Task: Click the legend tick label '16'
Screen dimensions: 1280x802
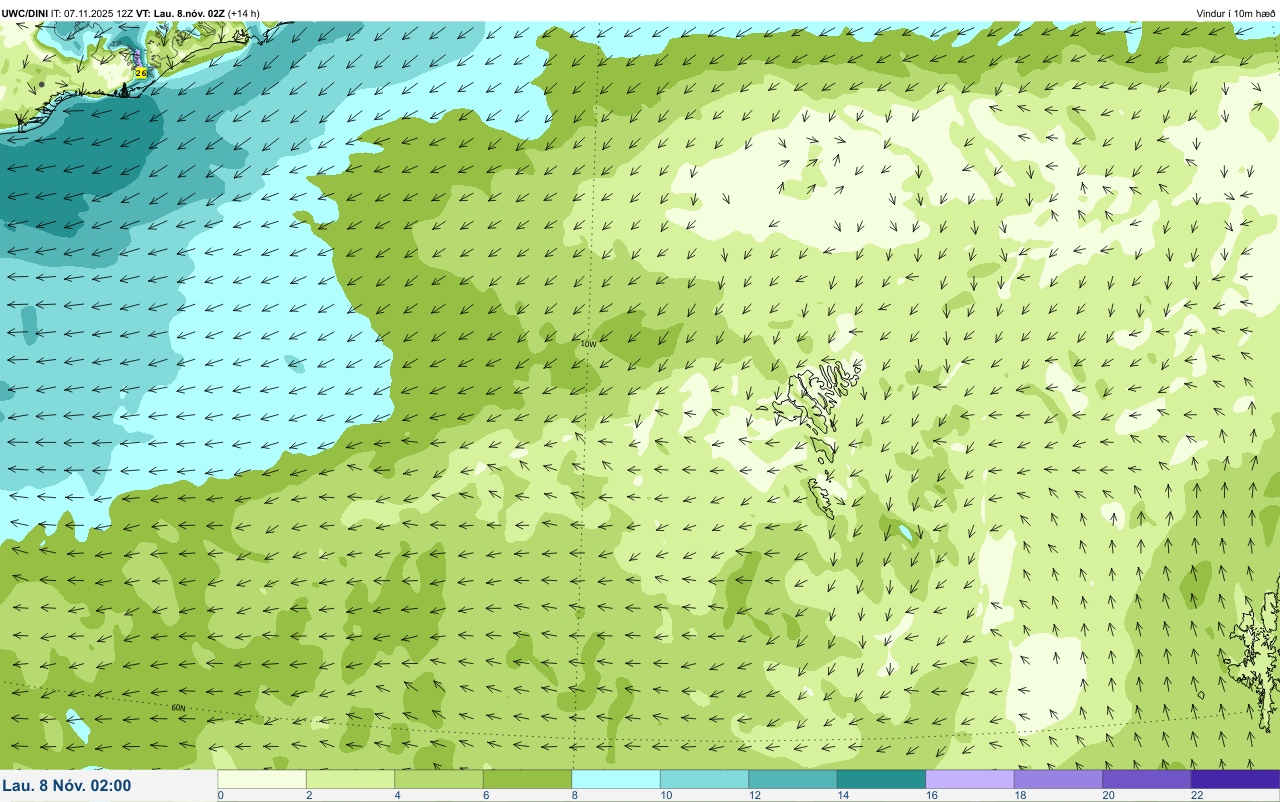Action: (x=931, y=795)
